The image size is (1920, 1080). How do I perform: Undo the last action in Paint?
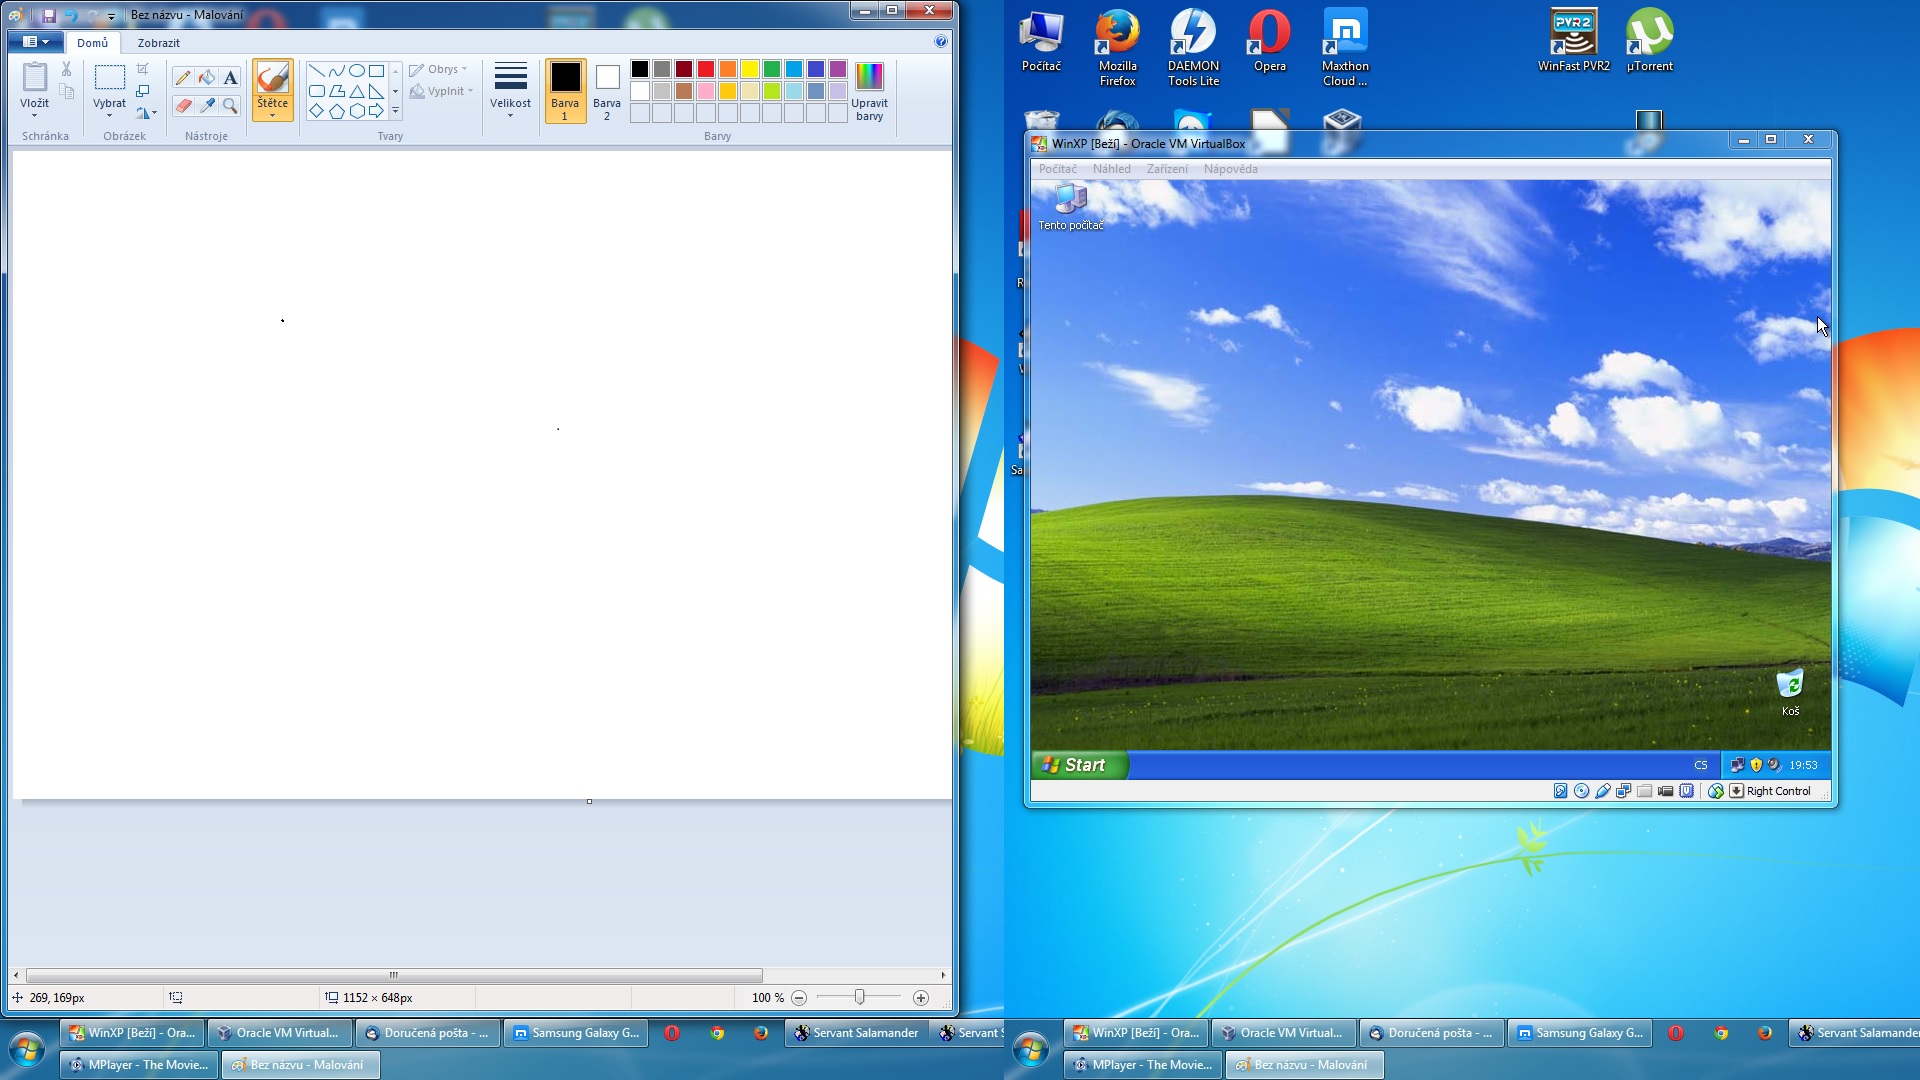tap(70, 15)
